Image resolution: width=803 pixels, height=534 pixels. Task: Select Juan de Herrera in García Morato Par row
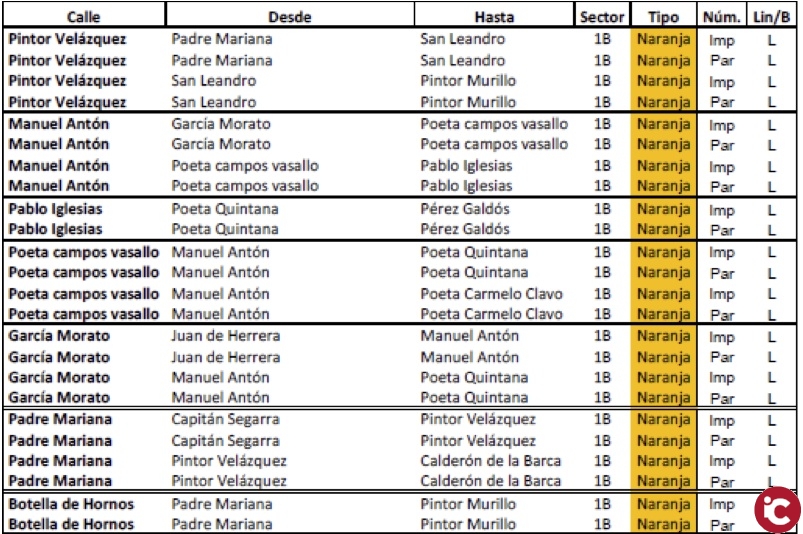[226, 357]
